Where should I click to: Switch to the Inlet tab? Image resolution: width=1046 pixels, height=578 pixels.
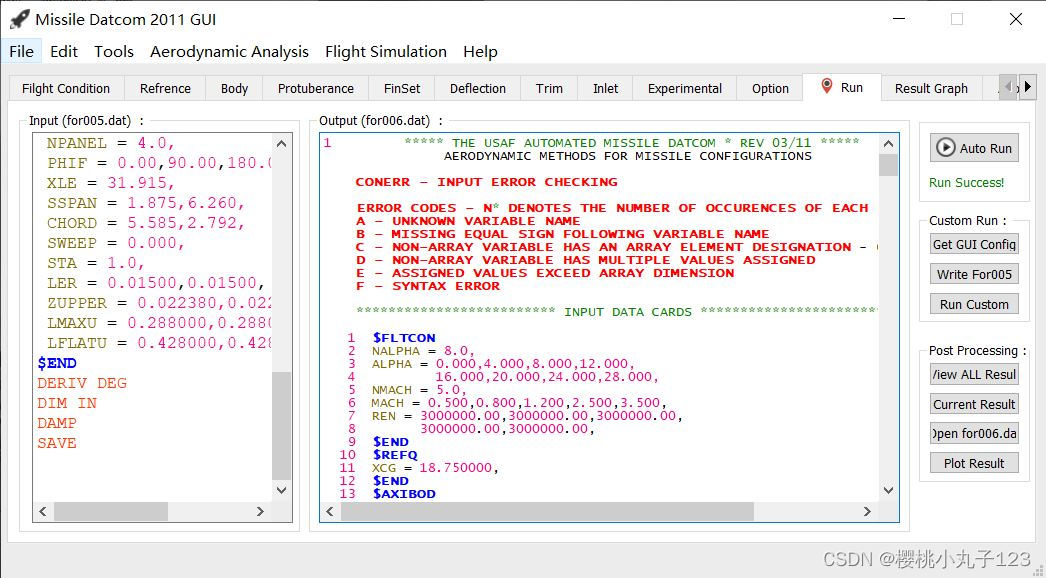[x=606, y=88]
